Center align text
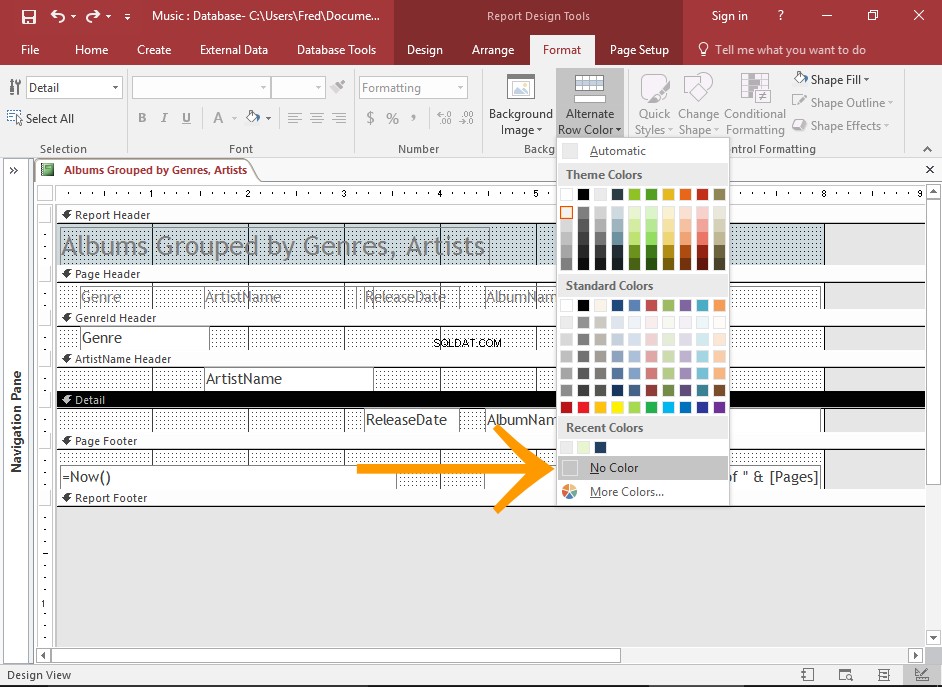942x687 pixels. click(x=317, y=118)
